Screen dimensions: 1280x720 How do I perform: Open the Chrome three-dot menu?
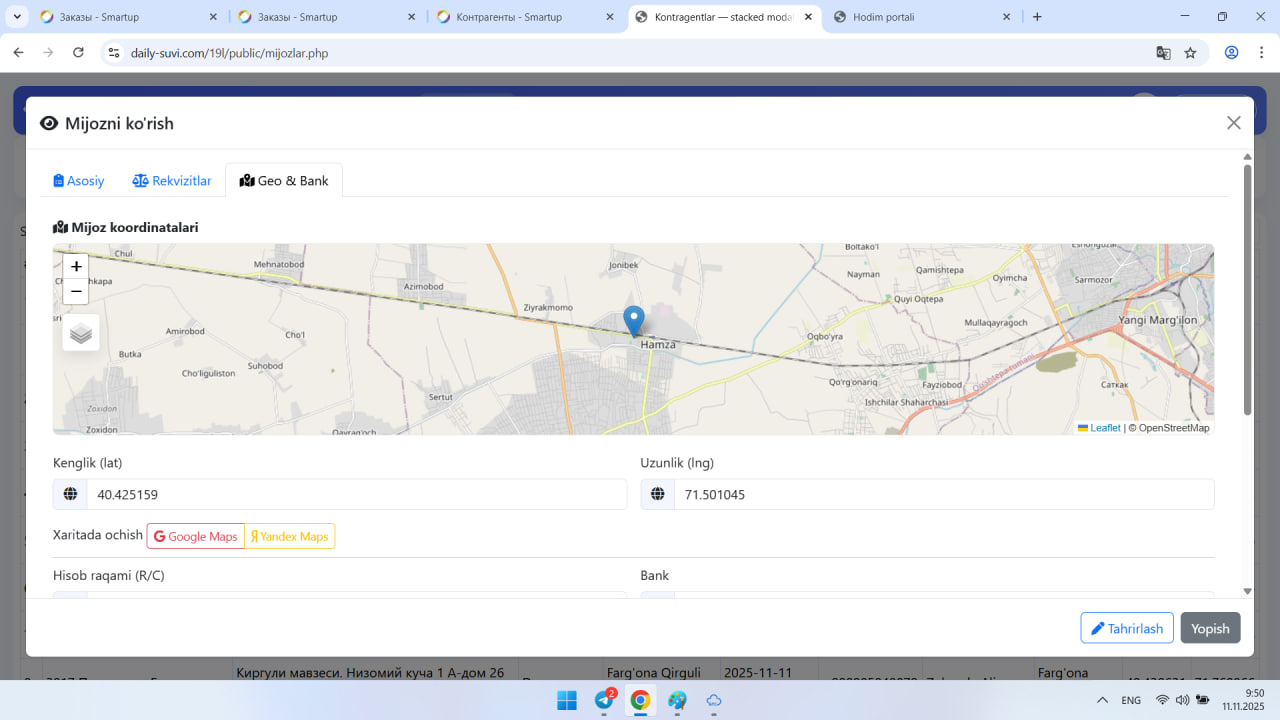coord(1260,53)
